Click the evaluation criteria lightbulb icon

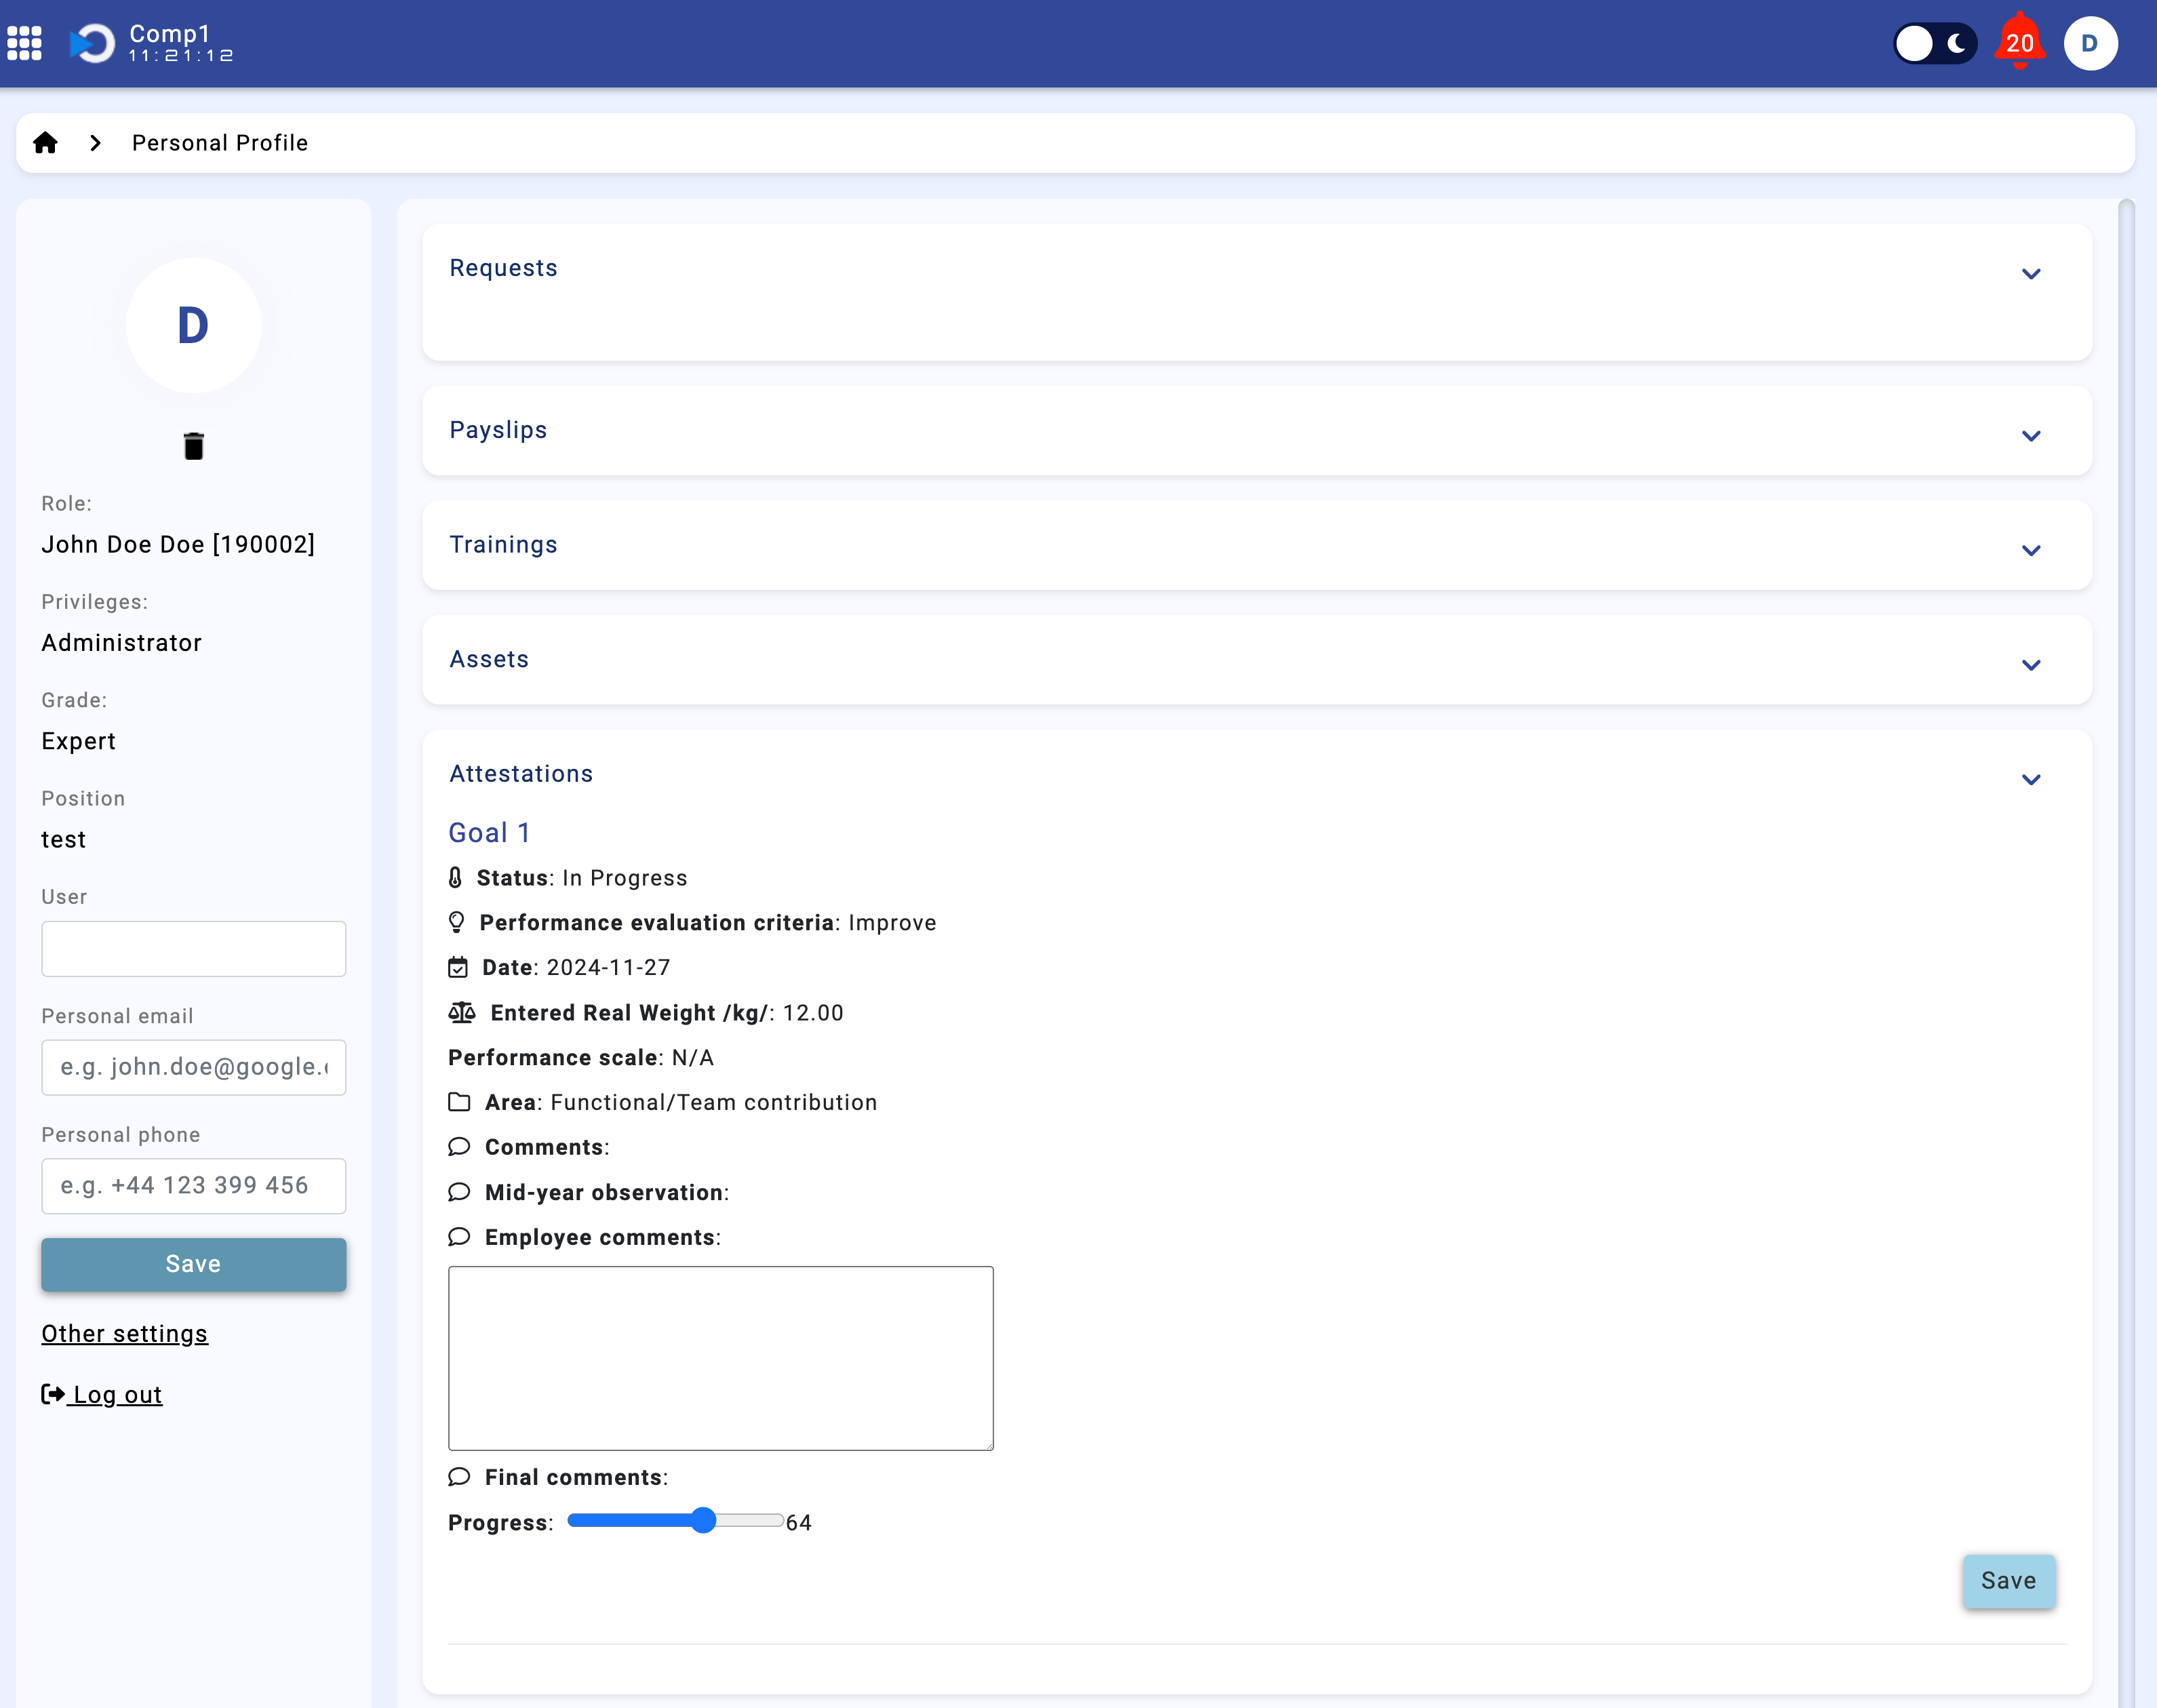click(x=456, y=922)
